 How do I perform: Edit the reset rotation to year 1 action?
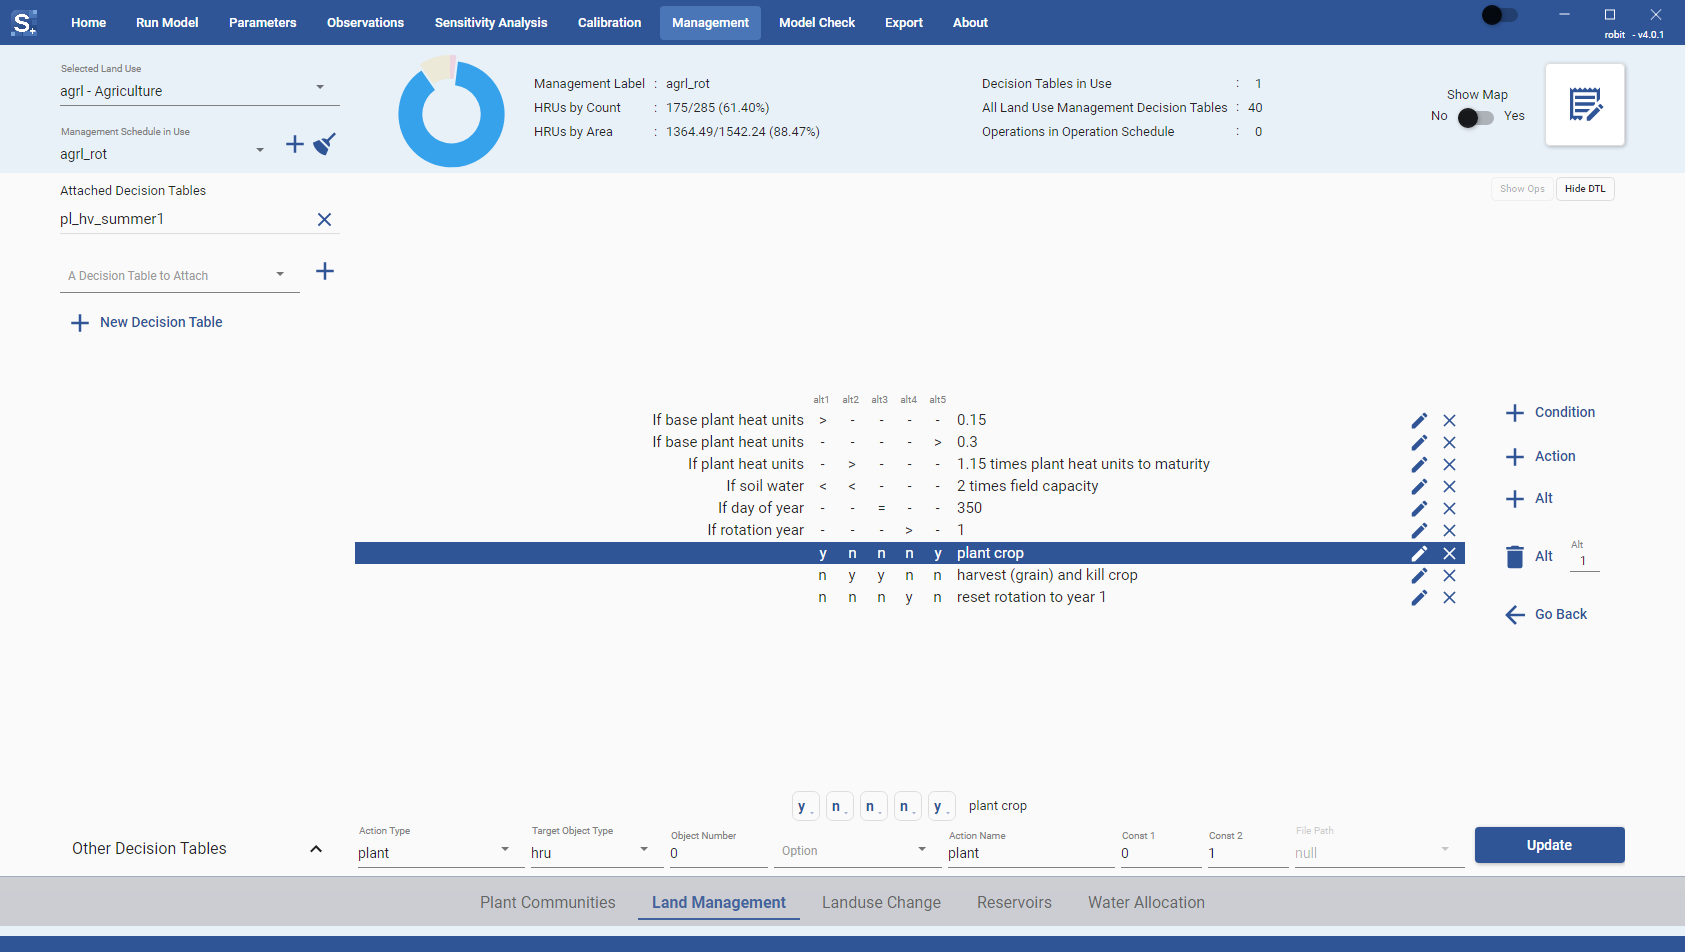click(x=1419, y=597)
